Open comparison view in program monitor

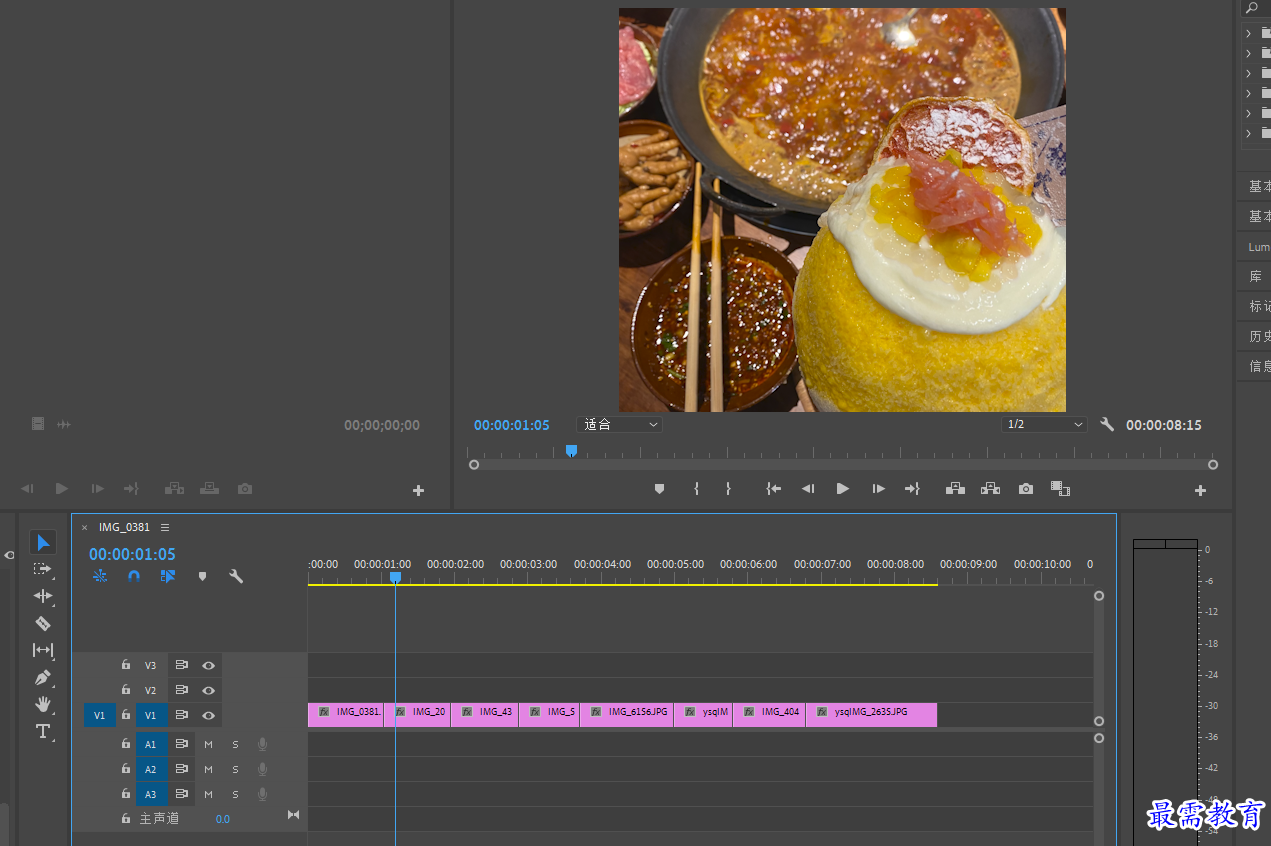pyautogui.click(x=1060, y=489)
